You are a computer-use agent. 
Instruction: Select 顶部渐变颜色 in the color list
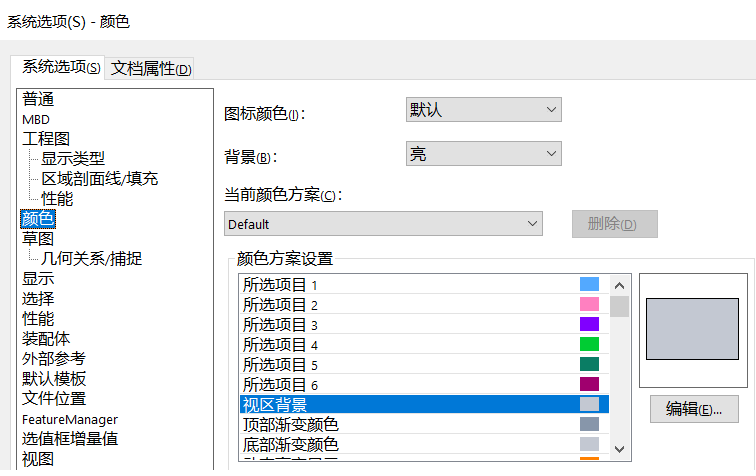coord(291,424)
